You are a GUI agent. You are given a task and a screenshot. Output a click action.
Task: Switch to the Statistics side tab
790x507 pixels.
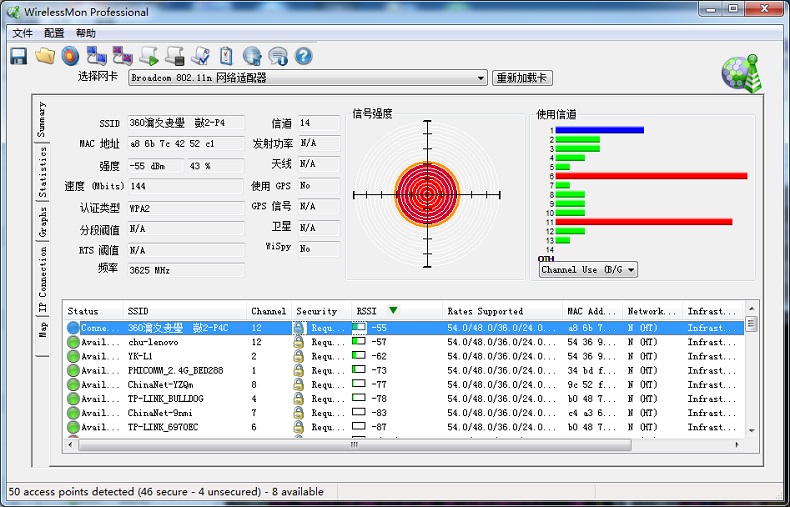tap(43, 173)
